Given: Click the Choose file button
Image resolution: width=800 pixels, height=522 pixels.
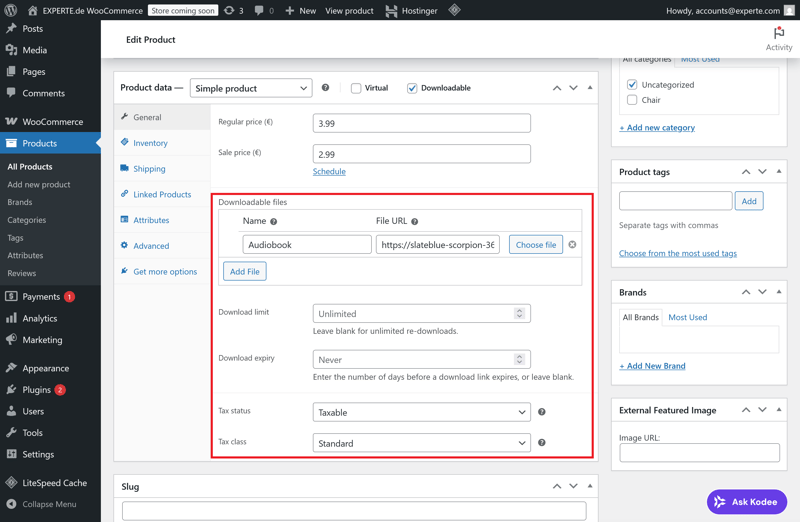Looking at the screenshot, I should pos(536,245).
